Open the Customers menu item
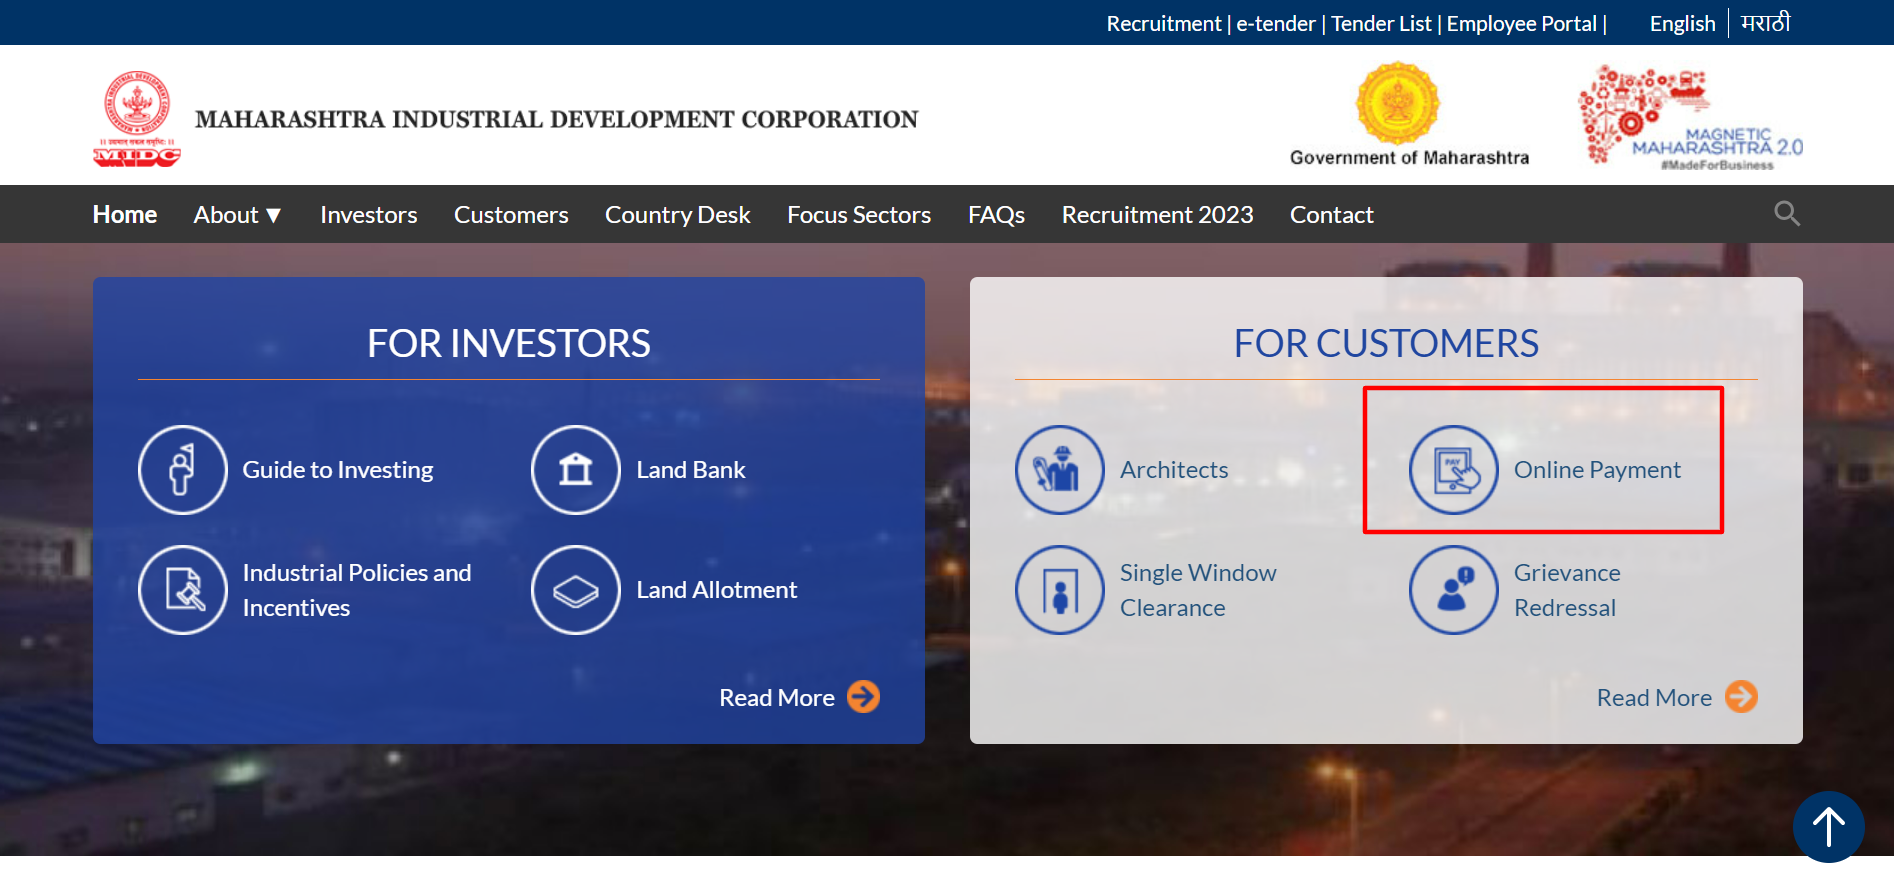 (511, 215)
